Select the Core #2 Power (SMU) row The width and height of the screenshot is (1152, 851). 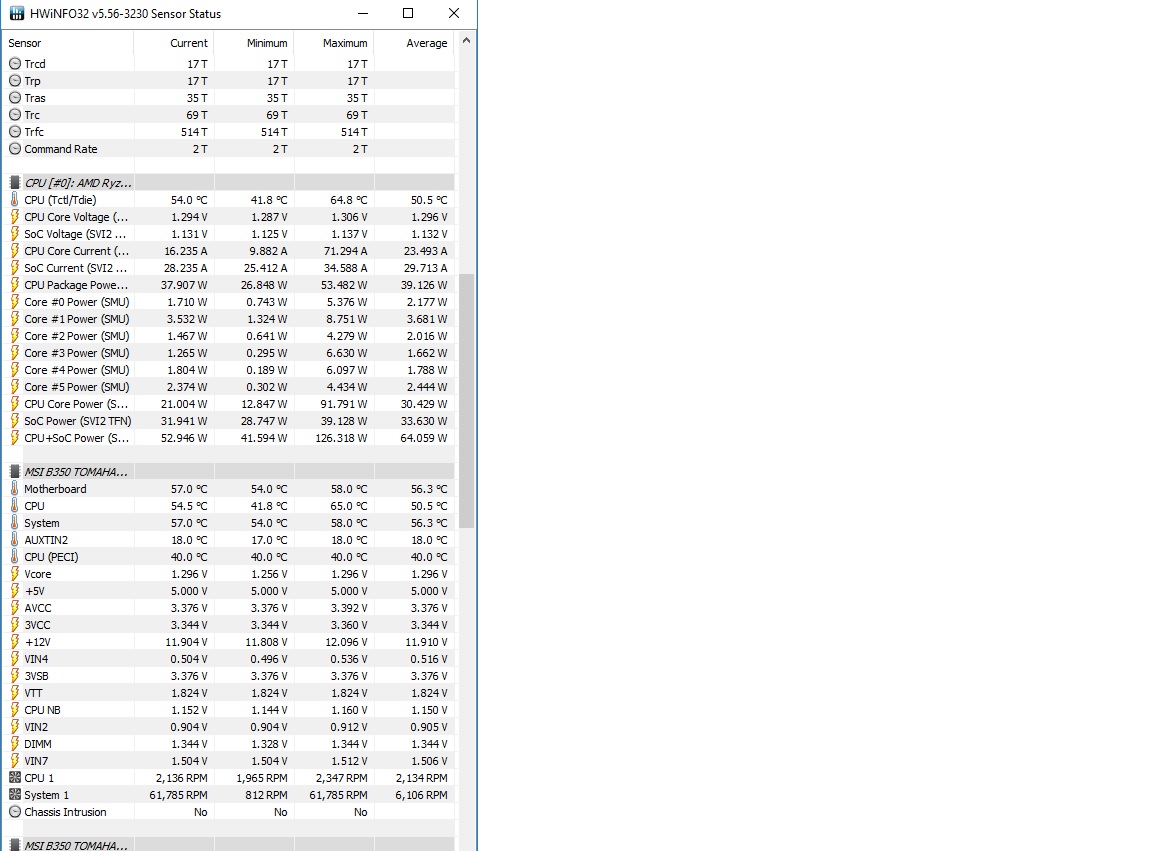click(228, 336)
